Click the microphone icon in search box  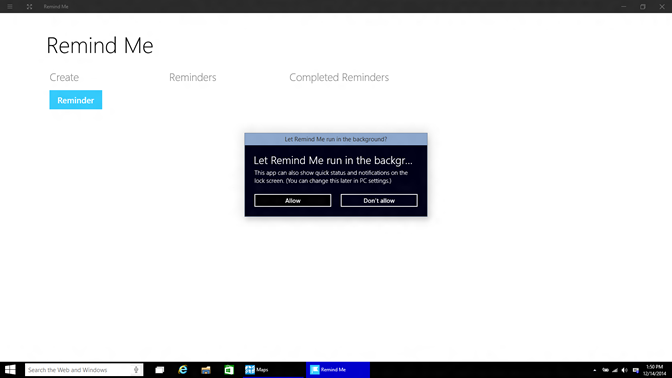136,369
